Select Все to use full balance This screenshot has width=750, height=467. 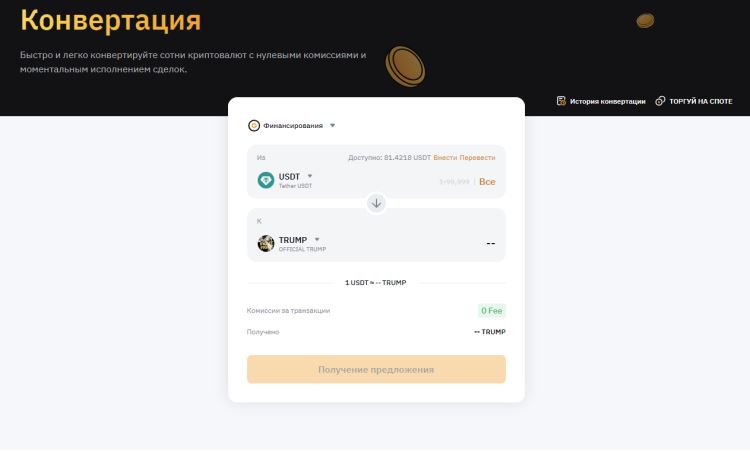tap(487, 182)
